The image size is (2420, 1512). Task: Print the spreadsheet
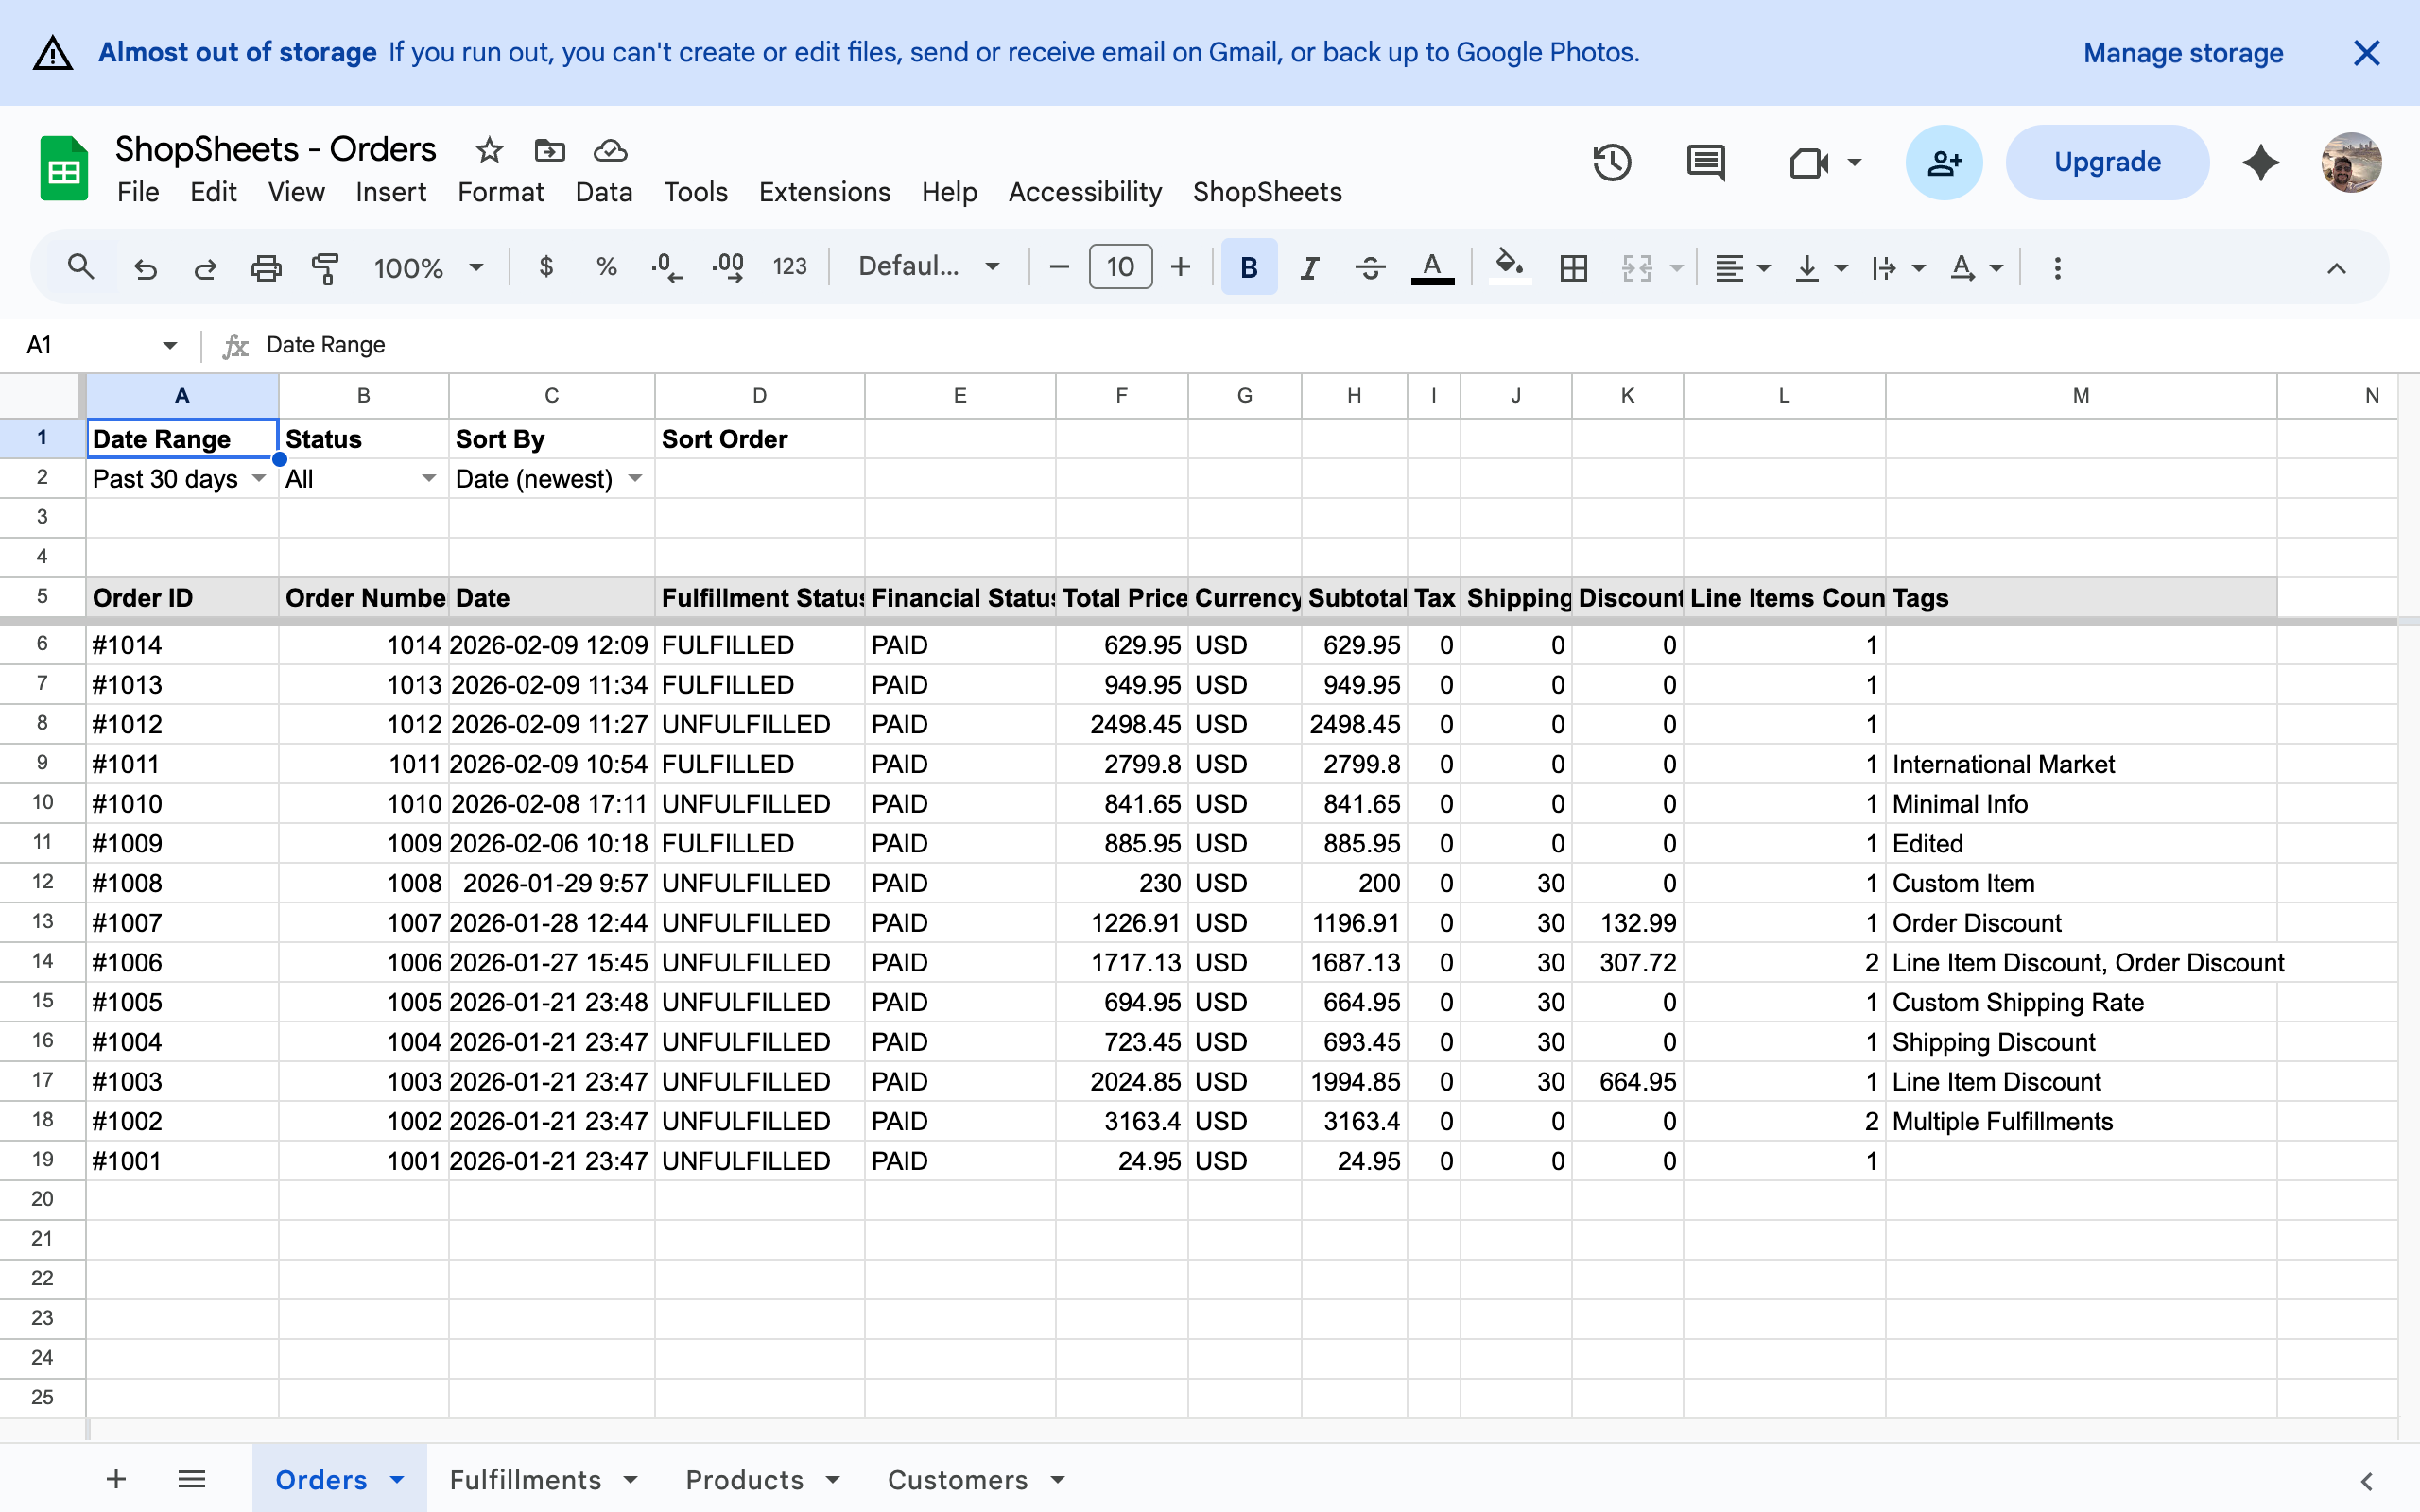(266, 267)
